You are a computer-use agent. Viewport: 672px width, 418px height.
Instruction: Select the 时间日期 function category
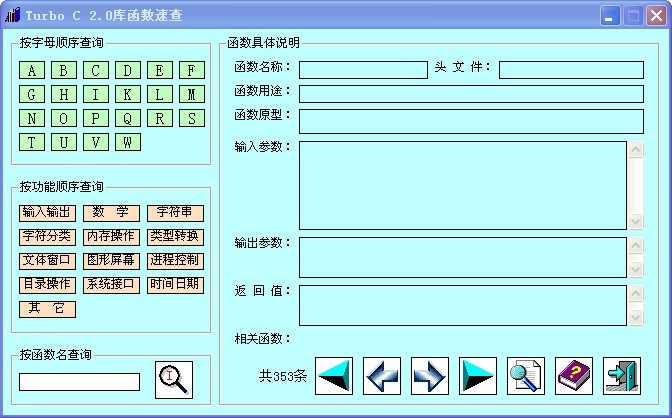click(x=175, y=285)
